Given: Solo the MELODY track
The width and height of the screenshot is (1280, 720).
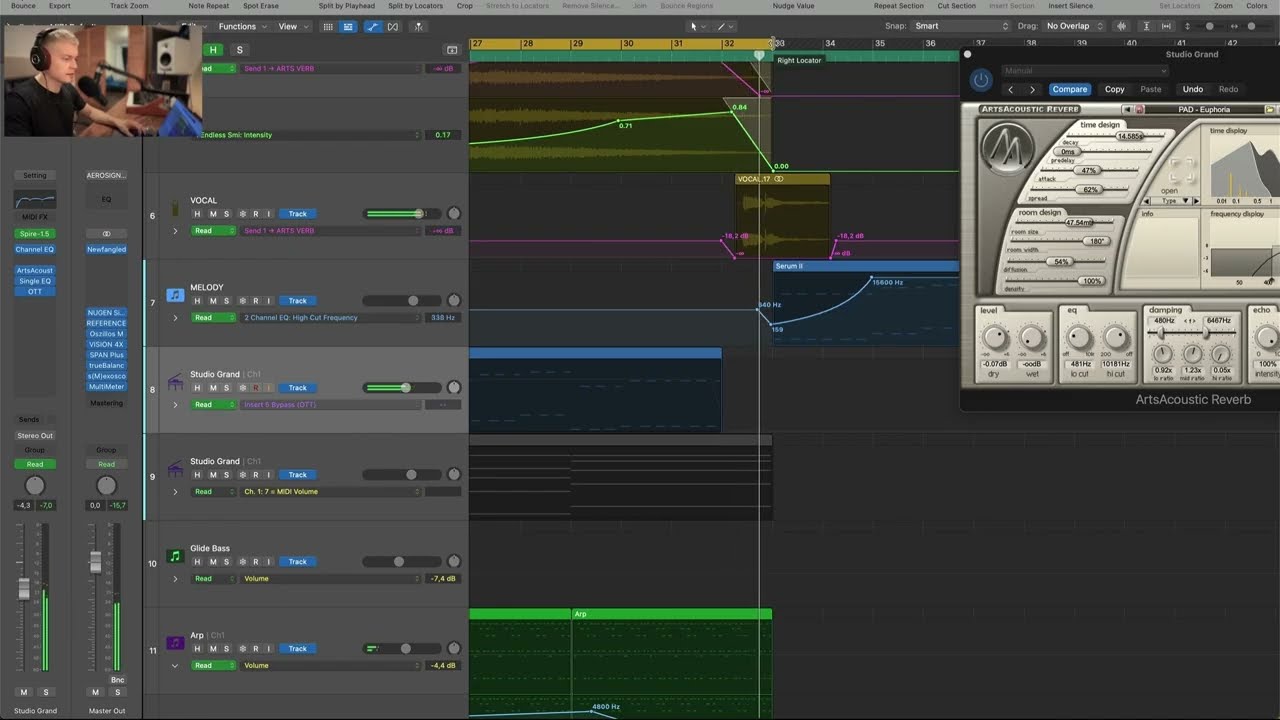Looking at the screenshot, I should [x=226, y=301].
